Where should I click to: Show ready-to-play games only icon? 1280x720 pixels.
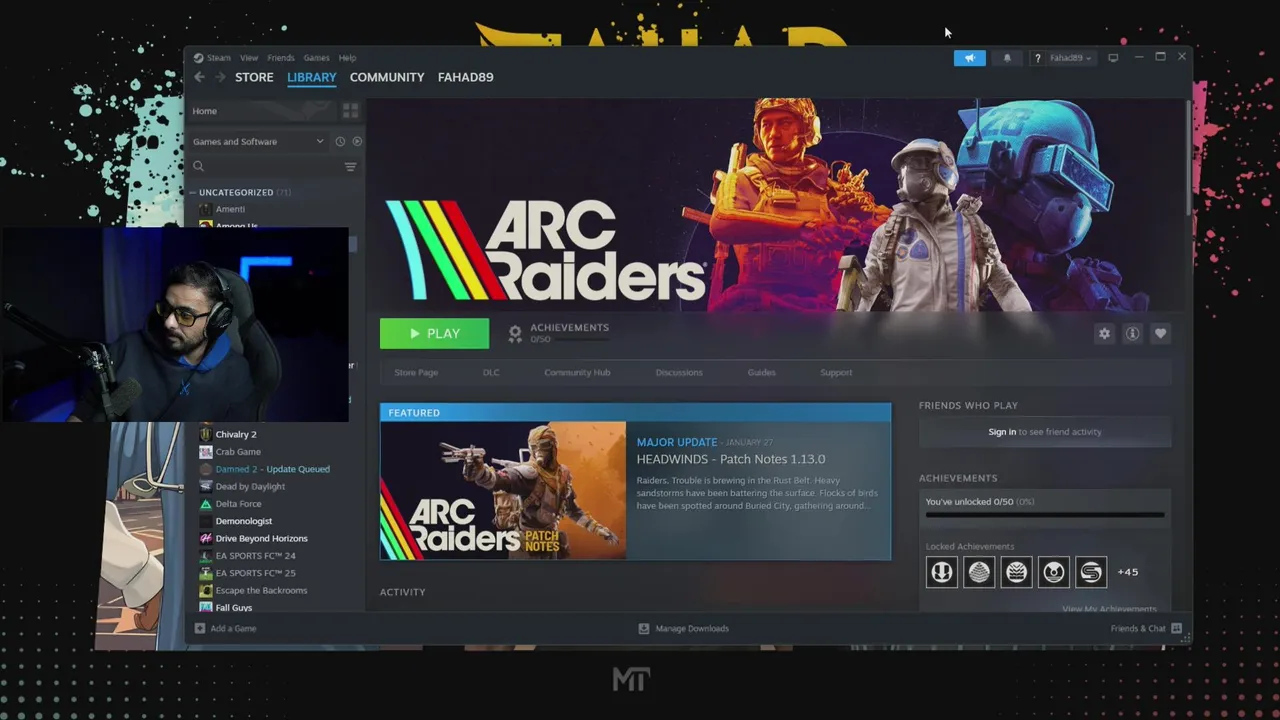(357, 142)
